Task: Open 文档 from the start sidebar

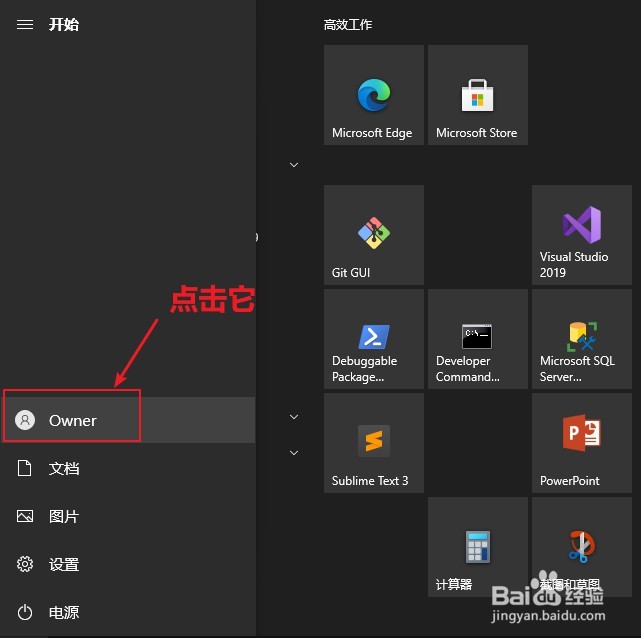Action: coord(128,468)
